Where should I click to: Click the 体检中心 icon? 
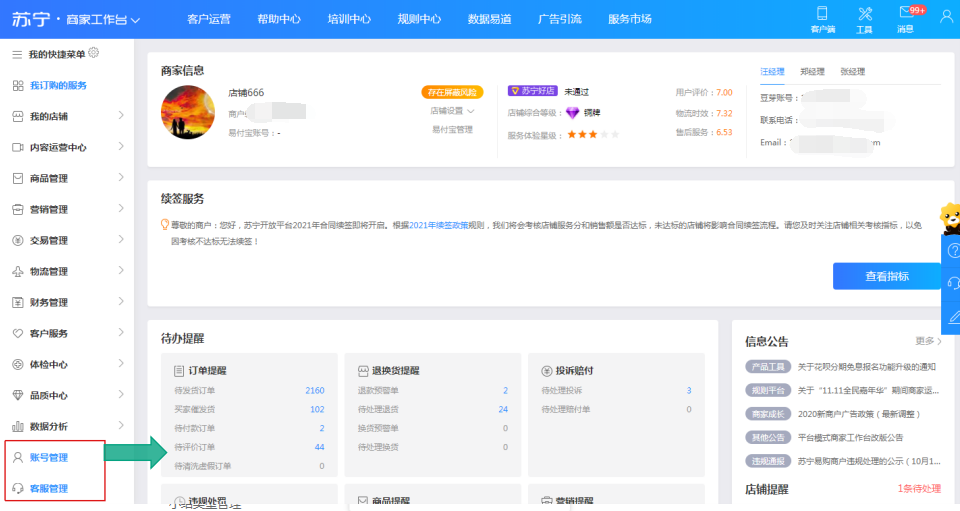18,365
